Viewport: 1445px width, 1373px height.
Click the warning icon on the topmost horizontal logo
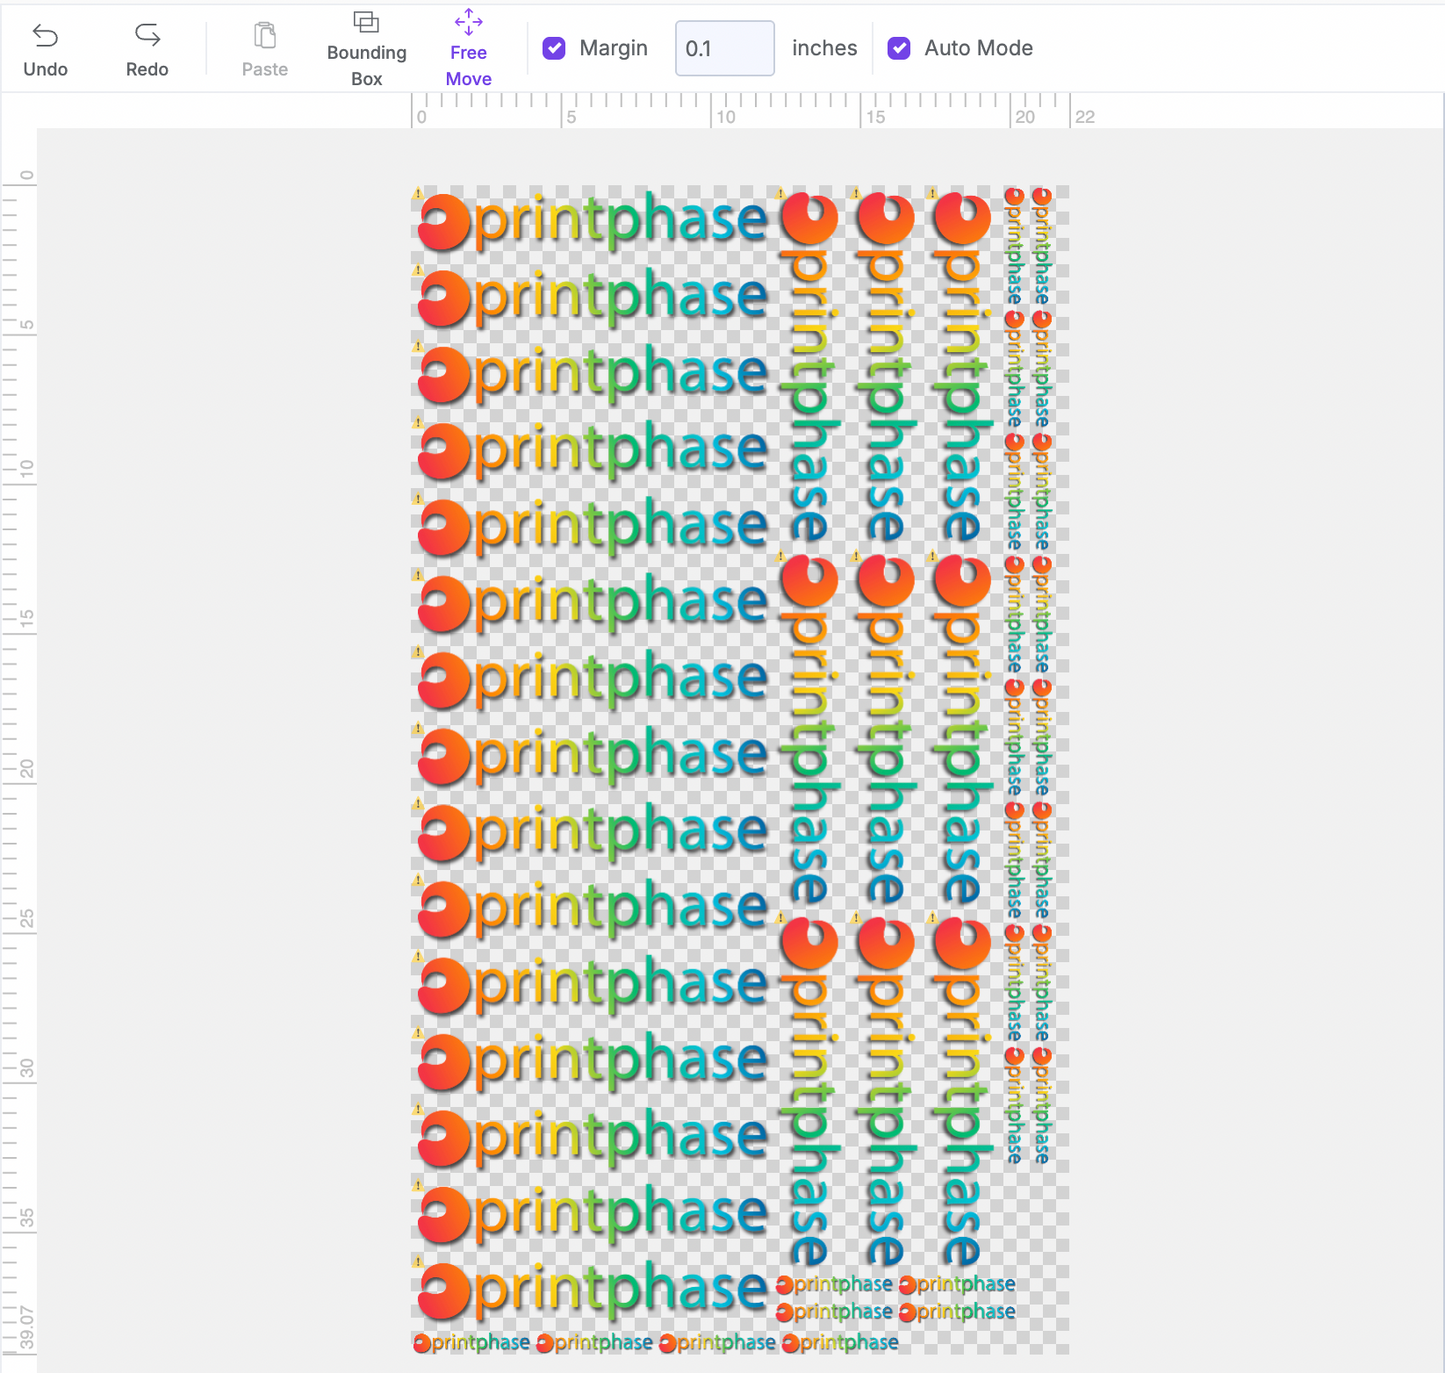click(x=418, y=194)
